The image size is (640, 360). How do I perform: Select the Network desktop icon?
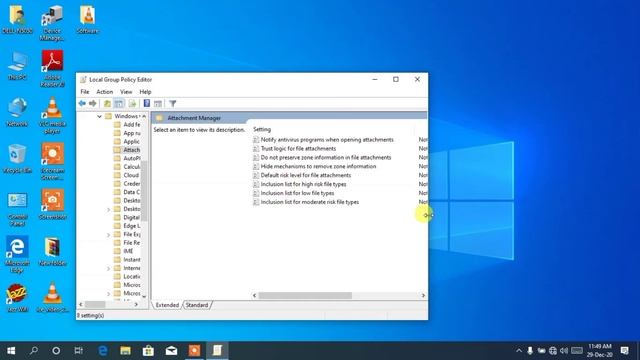pos(17,112)
